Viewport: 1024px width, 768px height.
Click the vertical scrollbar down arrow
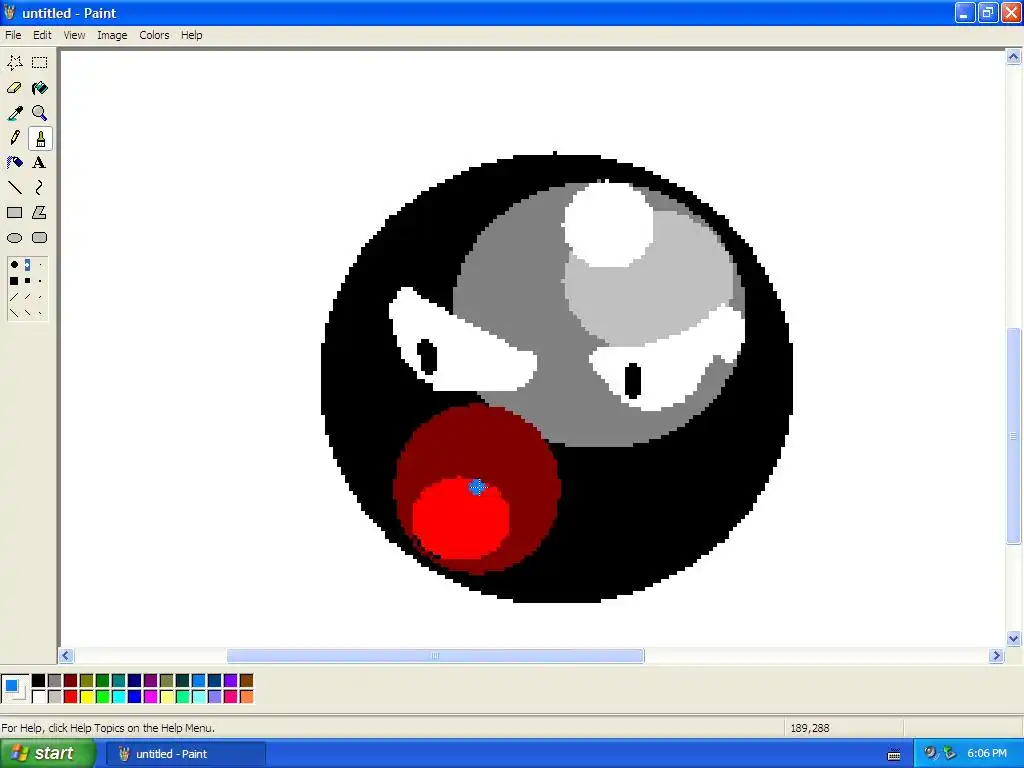[x=1014, y=639]
